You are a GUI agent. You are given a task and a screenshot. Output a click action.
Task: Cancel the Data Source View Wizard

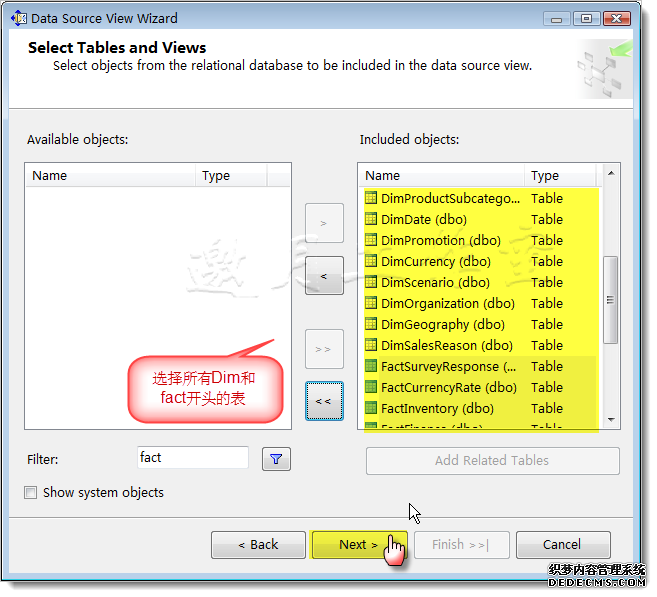(x=562, y=545)
